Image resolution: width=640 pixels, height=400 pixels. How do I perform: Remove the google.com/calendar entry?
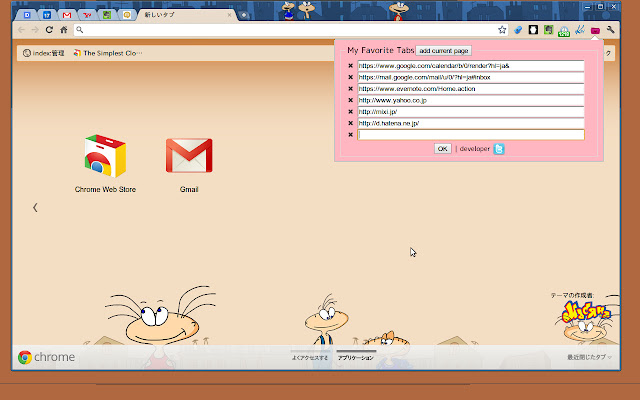(x=350, y=66)
